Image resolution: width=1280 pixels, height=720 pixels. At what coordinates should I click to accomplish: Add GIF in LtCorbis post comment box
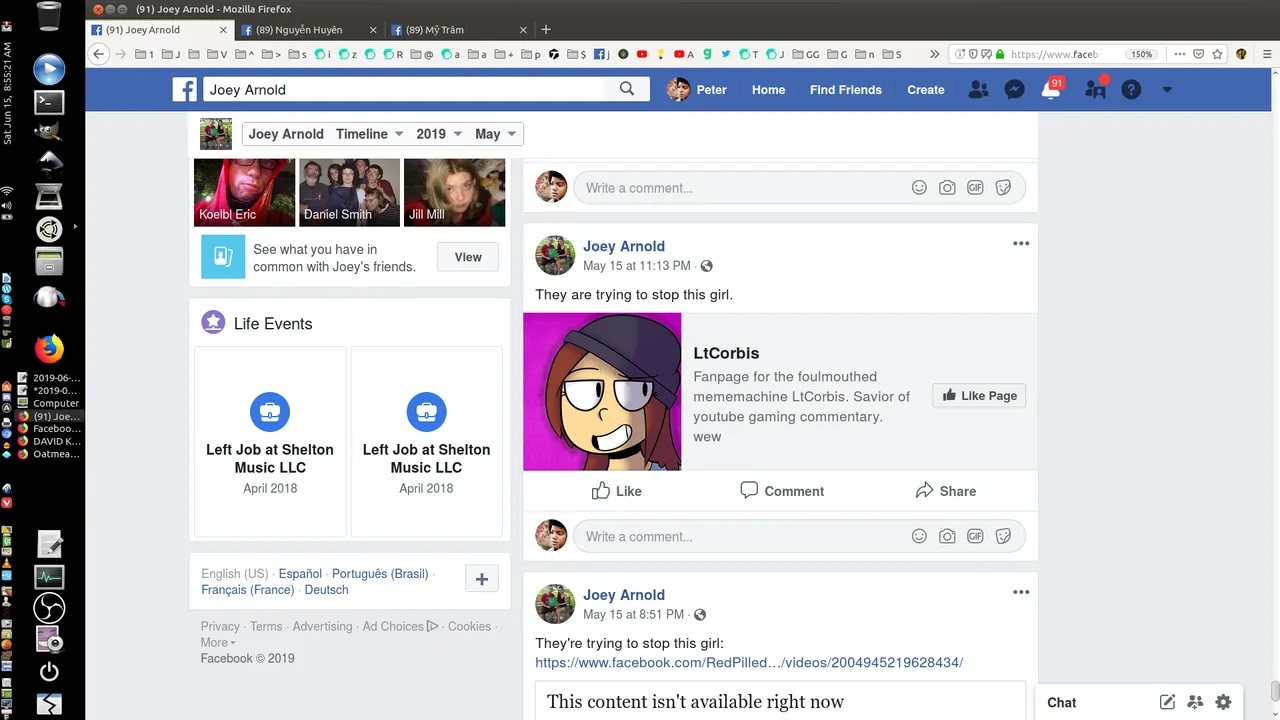click(x=975, y=536)
